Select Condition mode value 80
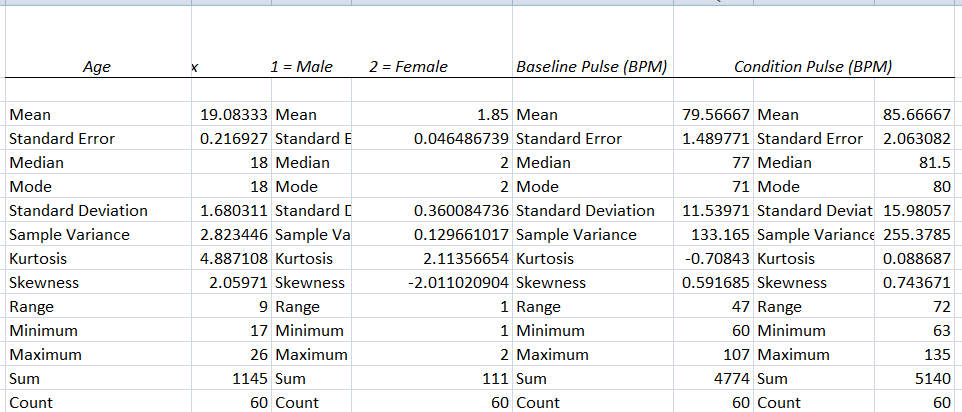Image resolution: width=962 pixels, height=412 pixels. (942, 186)
